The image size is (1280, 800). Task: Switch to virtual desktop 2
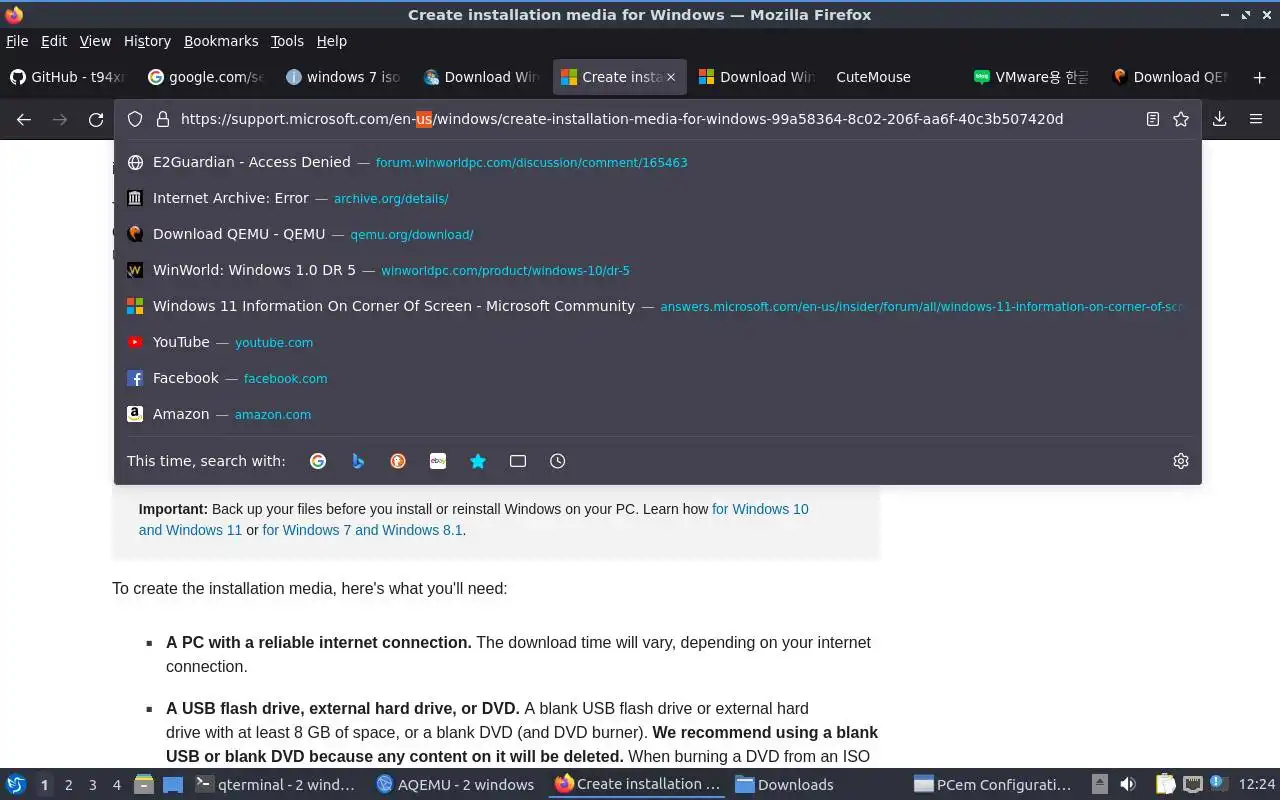68,785
